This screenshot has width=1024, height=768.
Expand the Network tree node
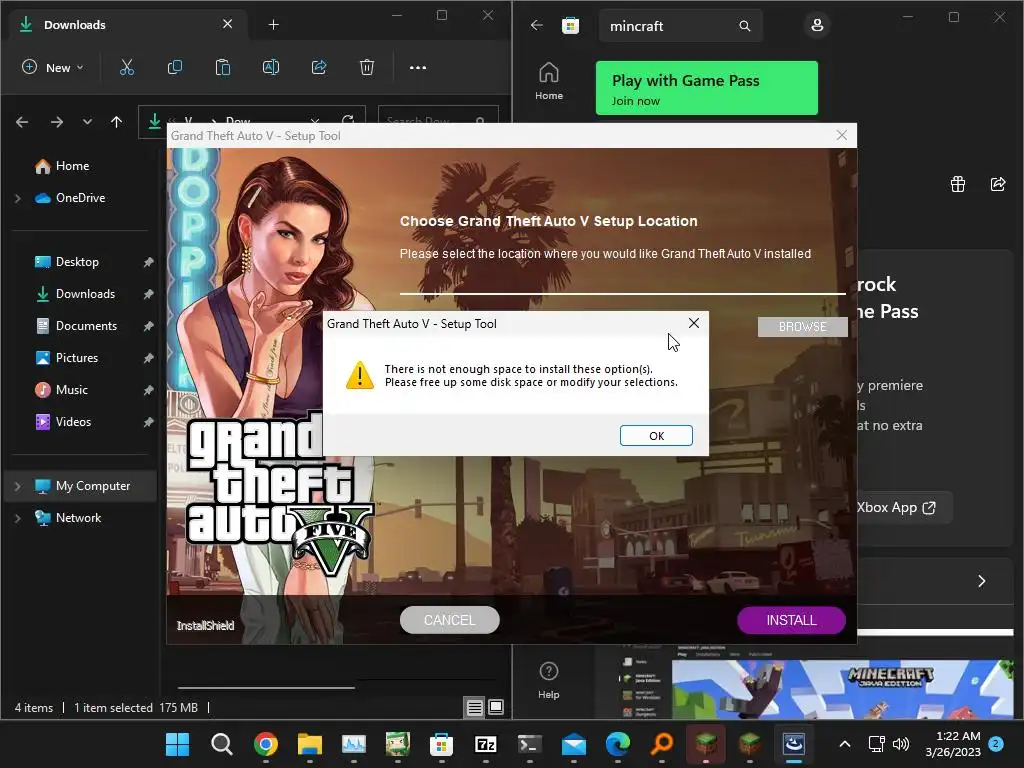[18, 518]
